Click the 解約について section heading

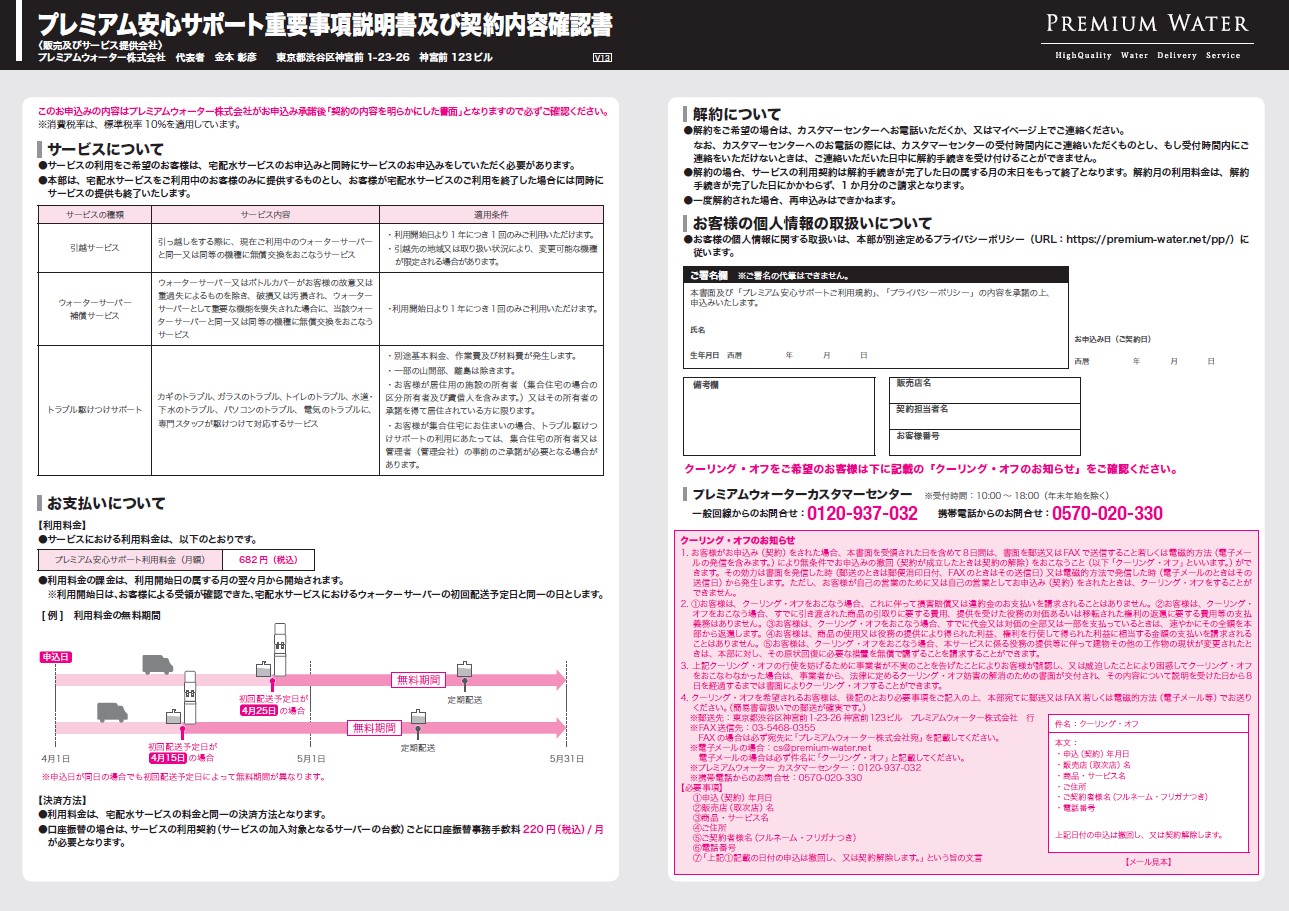pyautogui.click(x=738, y=114)
